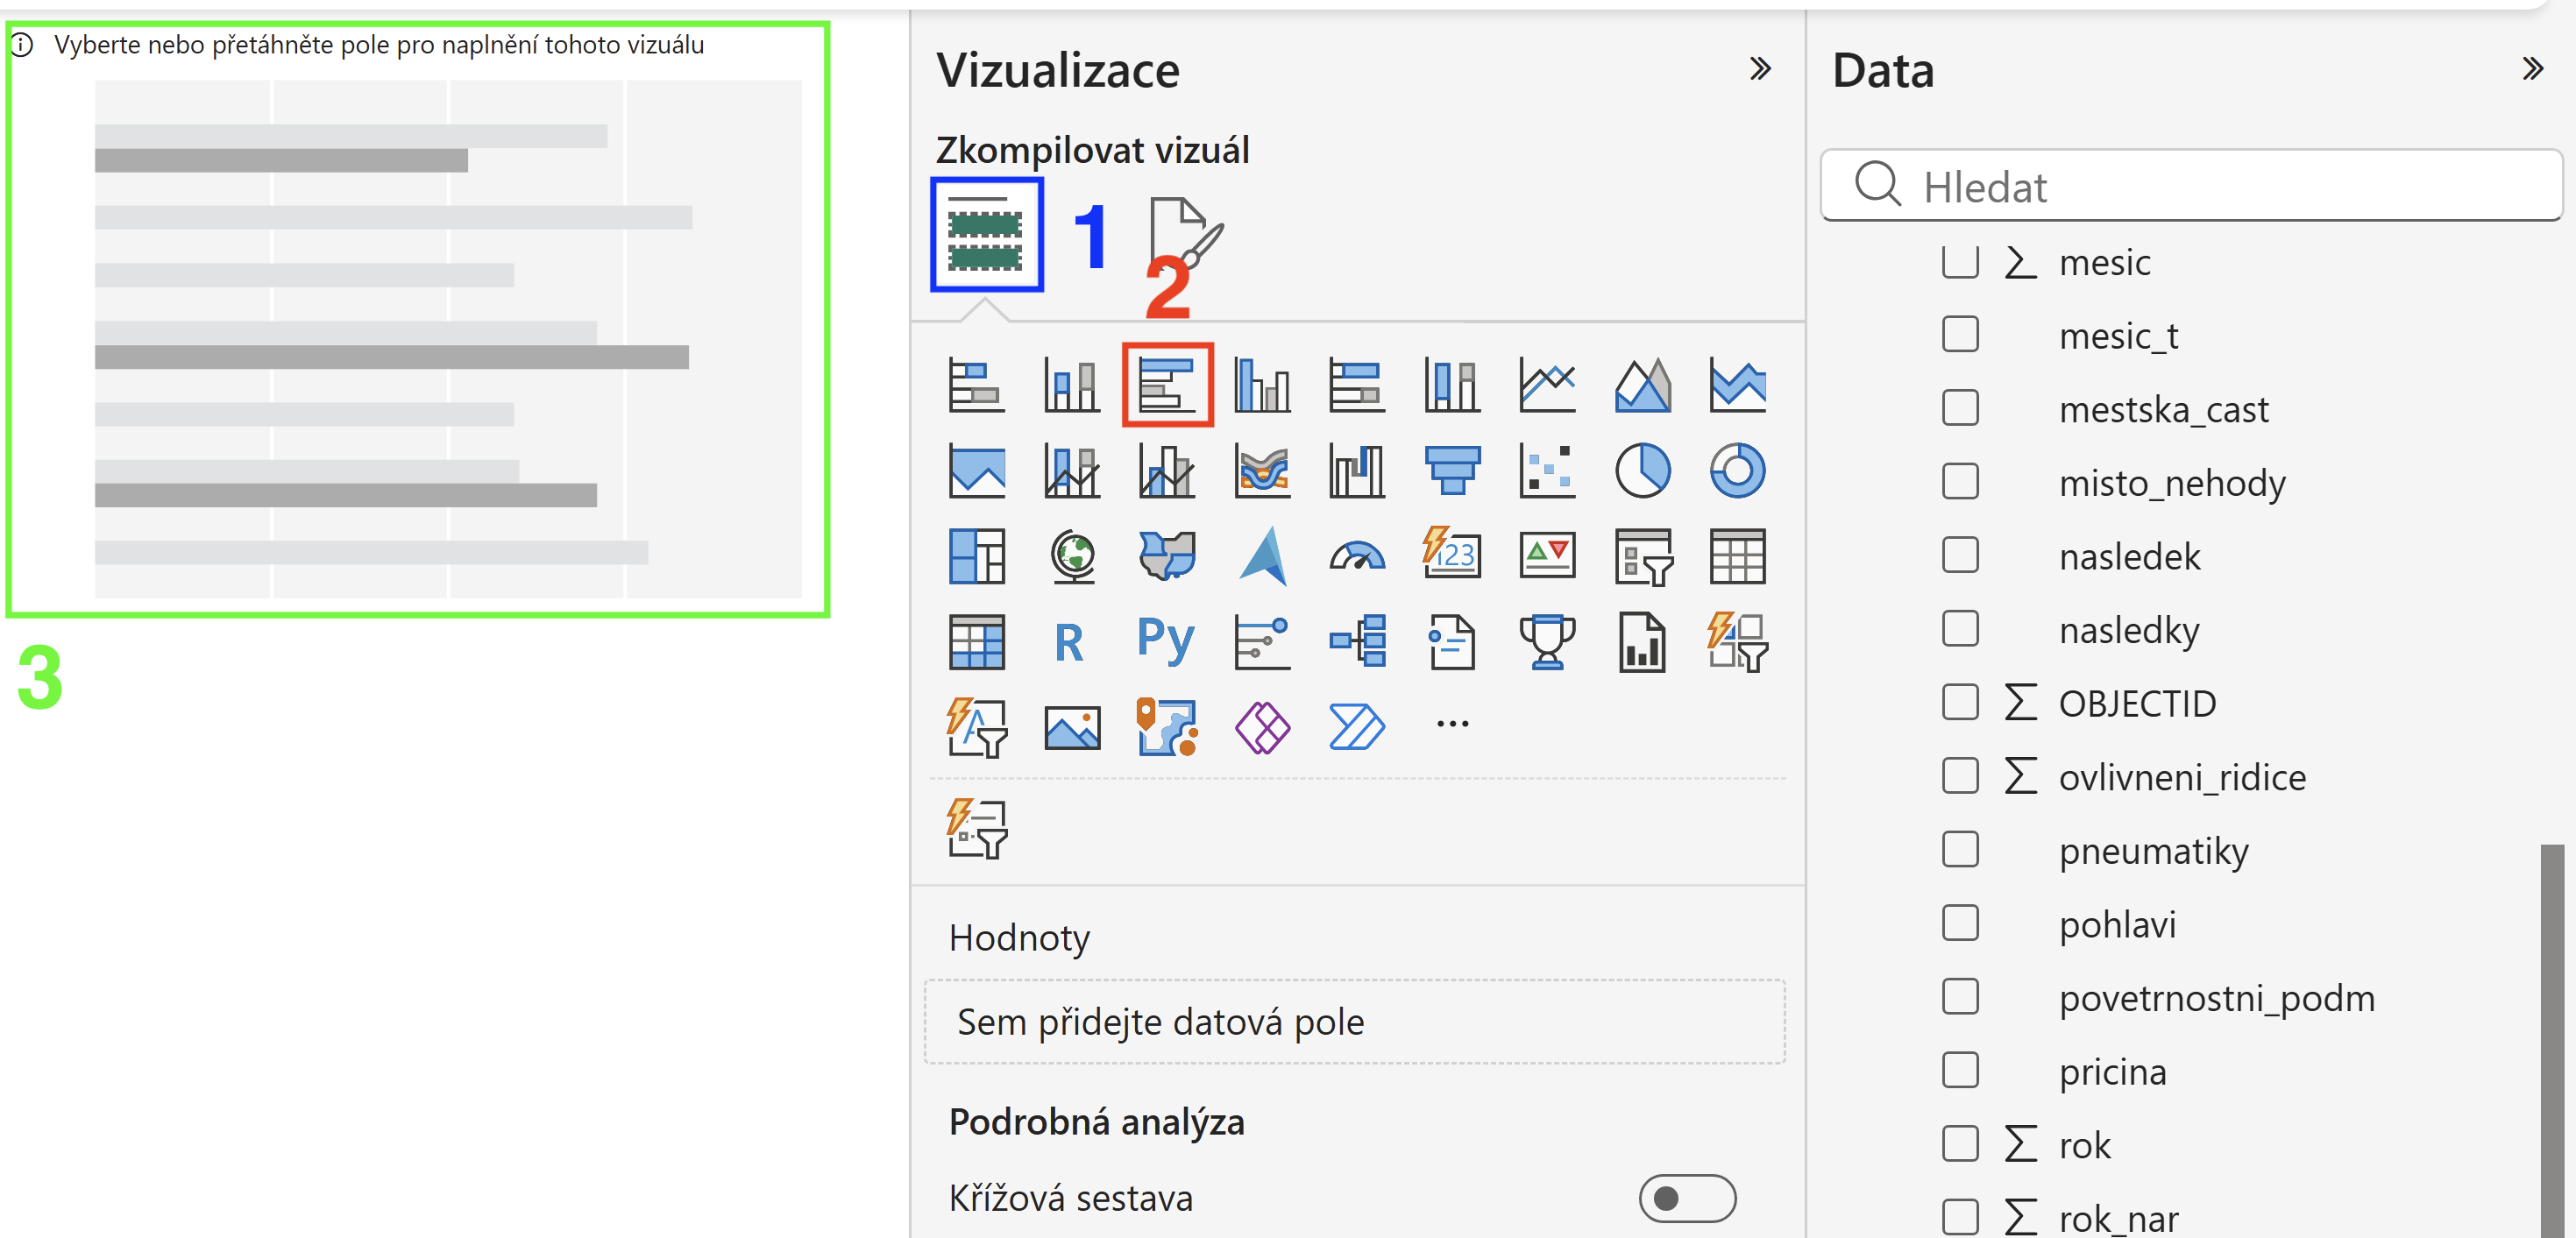Click the Hodnoty data field well

pyautogui.click(x=1355, y=1021)
